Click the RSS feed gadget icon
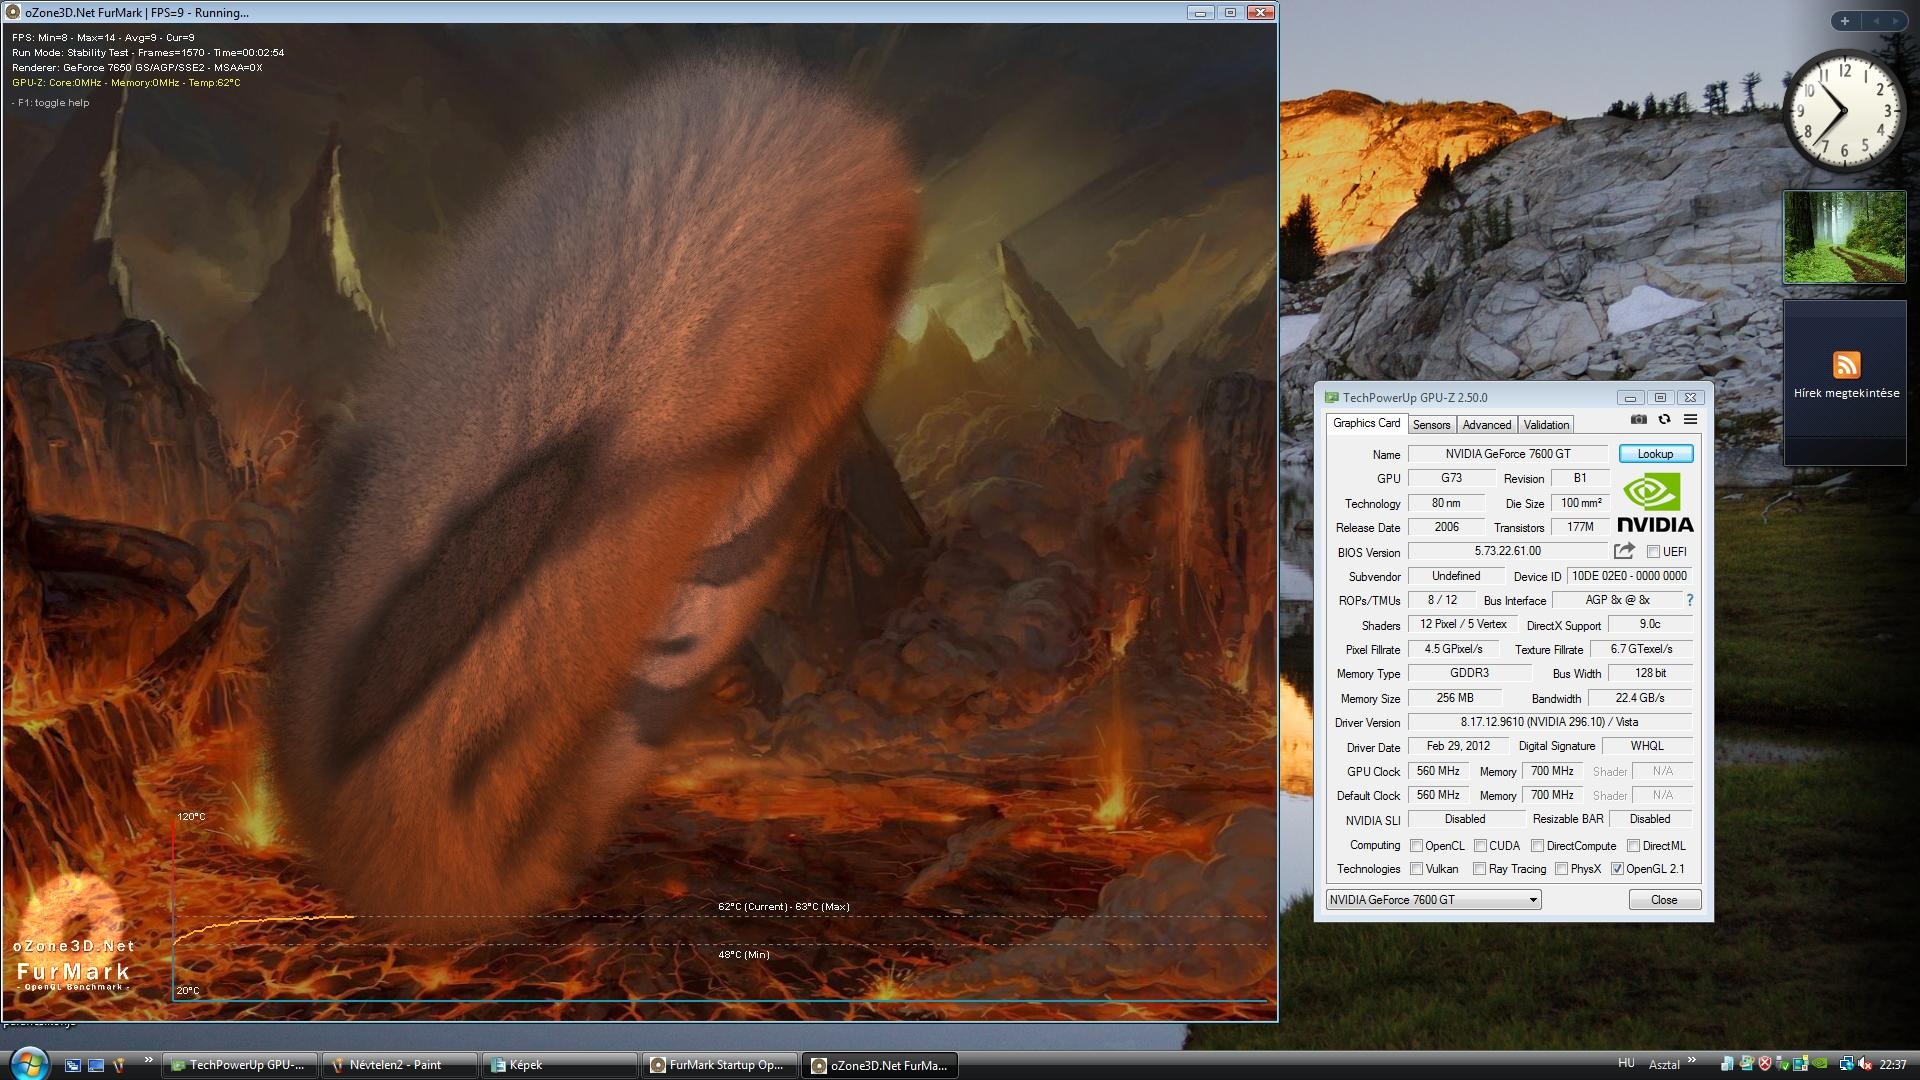Image resolution: width=1920 pixels, height=1080 pixels. [x=1846, y=365]
